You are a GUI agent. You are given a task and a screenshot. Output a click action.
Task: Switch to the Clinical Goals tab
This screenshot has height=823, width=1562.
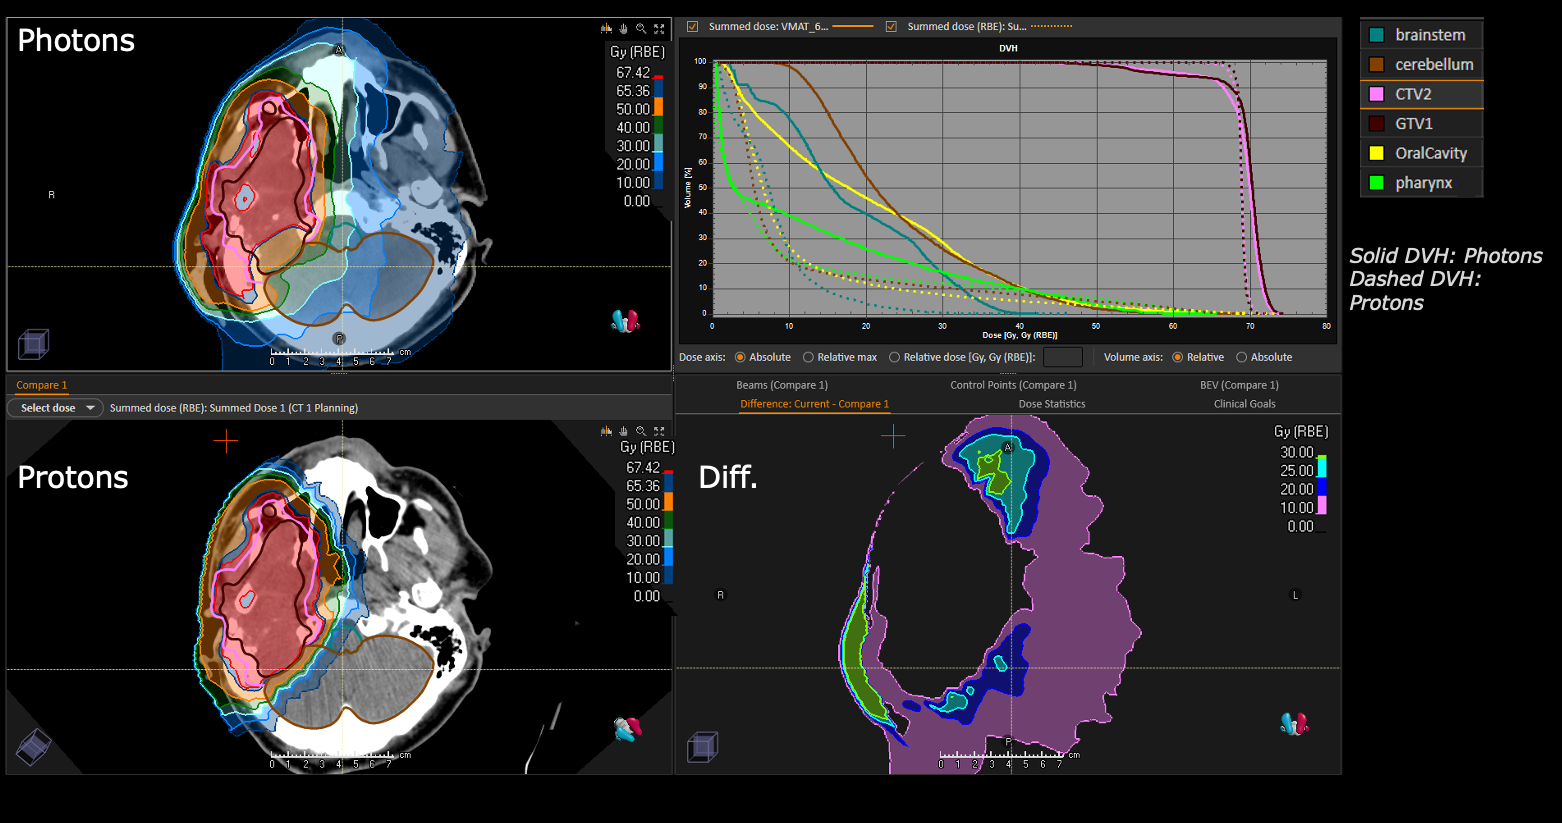pos(1244,404)
